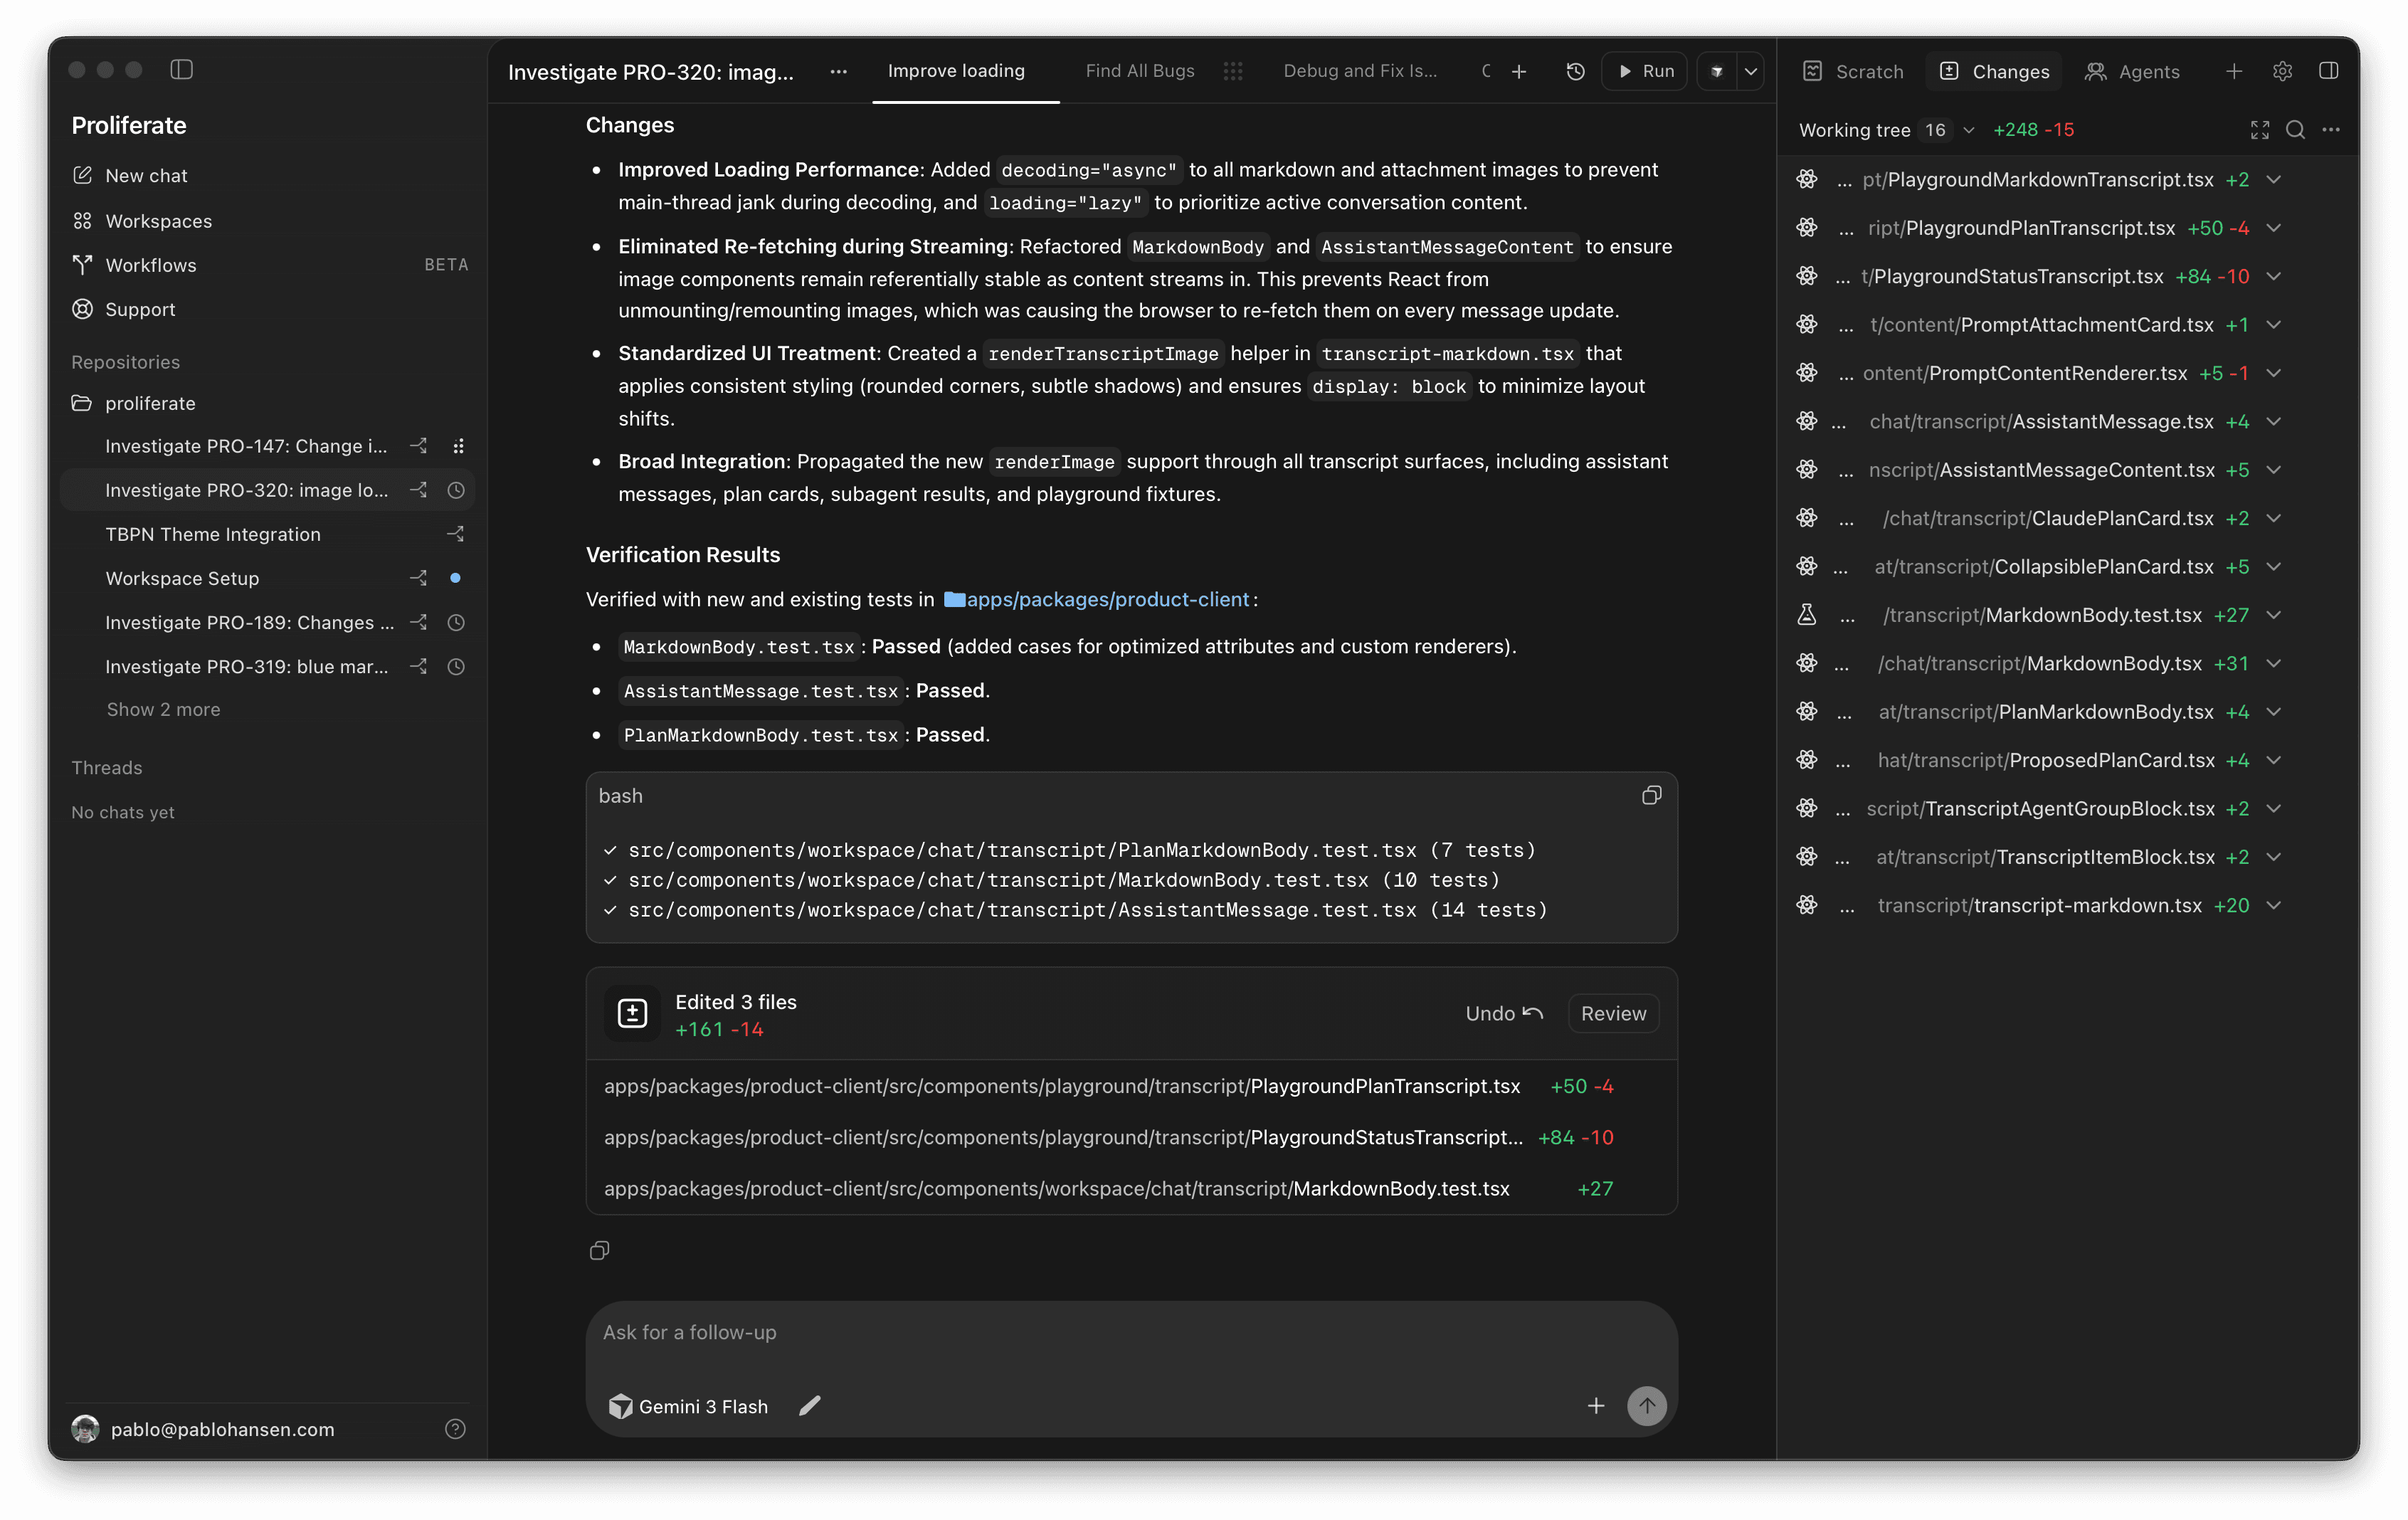The height and width of the screenshot is (1520, 2408).
Task: Expand PlaygroundMarkdownTranscript.tsx diff
Action: point(2274,180)
